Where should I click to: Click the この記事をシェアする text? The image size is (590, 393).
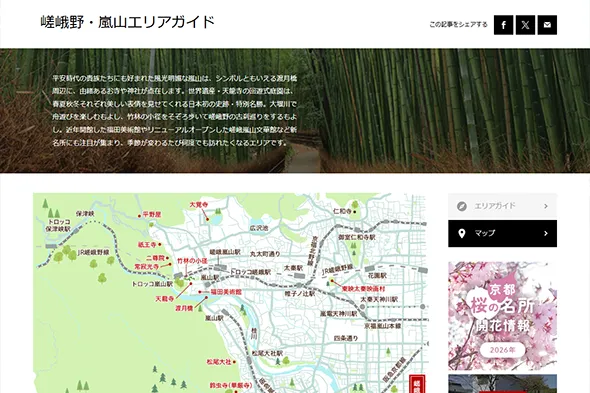point(458,24)
